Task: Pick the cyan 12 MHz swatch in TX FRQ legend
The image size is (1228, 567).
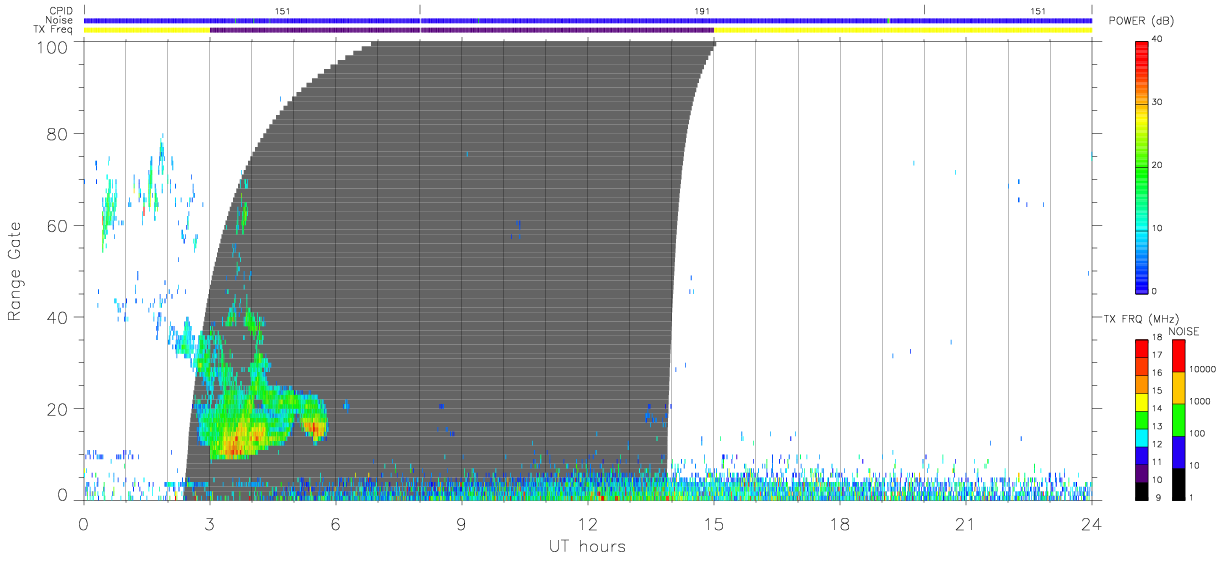Action: (x=1141, y=436)
